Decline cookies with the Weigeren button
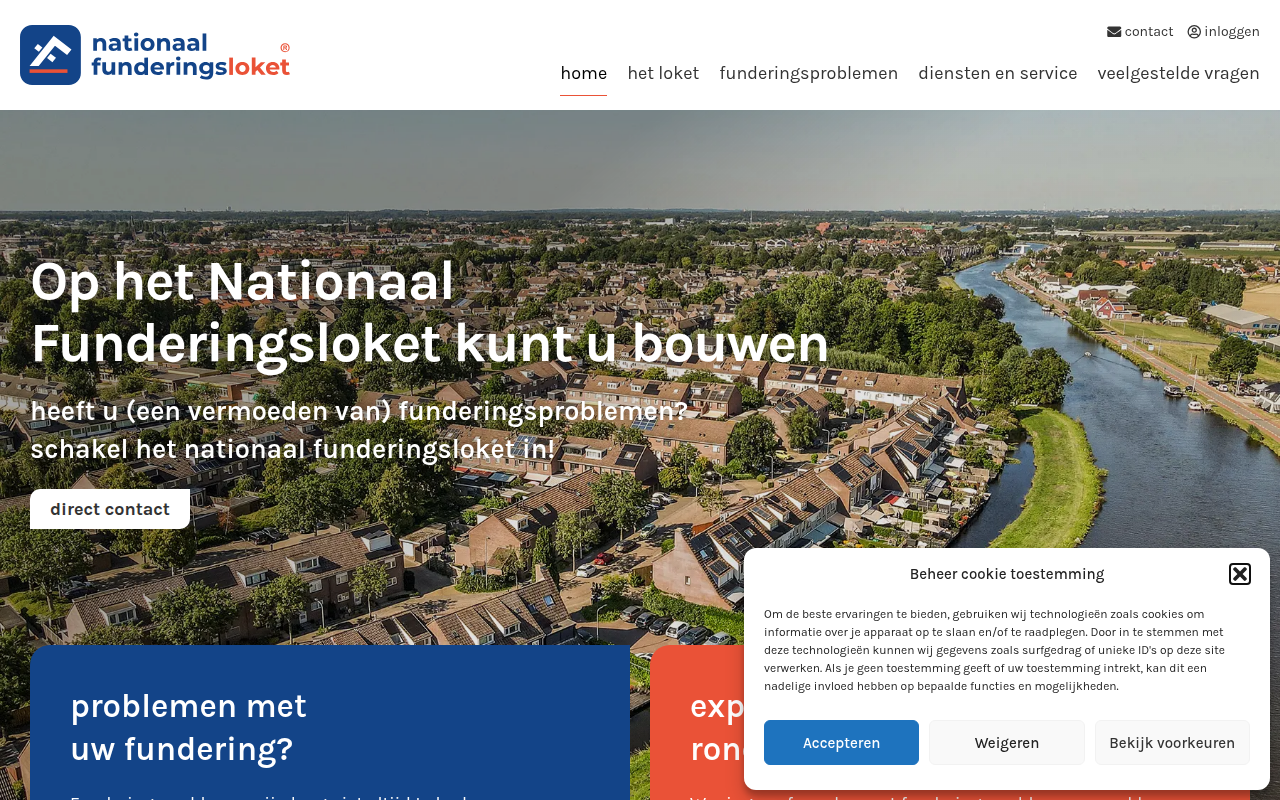1280x800 pixels. click(1007, 743)
